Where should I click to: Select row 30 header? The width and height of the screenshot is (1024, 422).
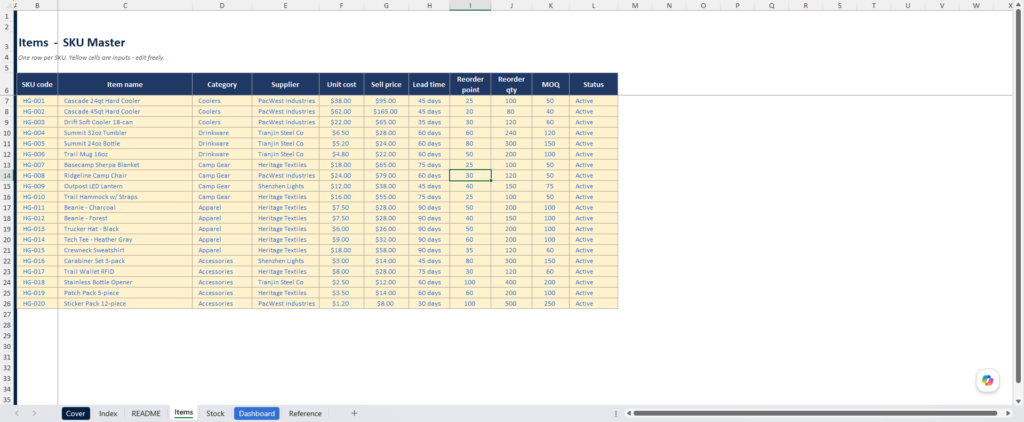[7, 346]
